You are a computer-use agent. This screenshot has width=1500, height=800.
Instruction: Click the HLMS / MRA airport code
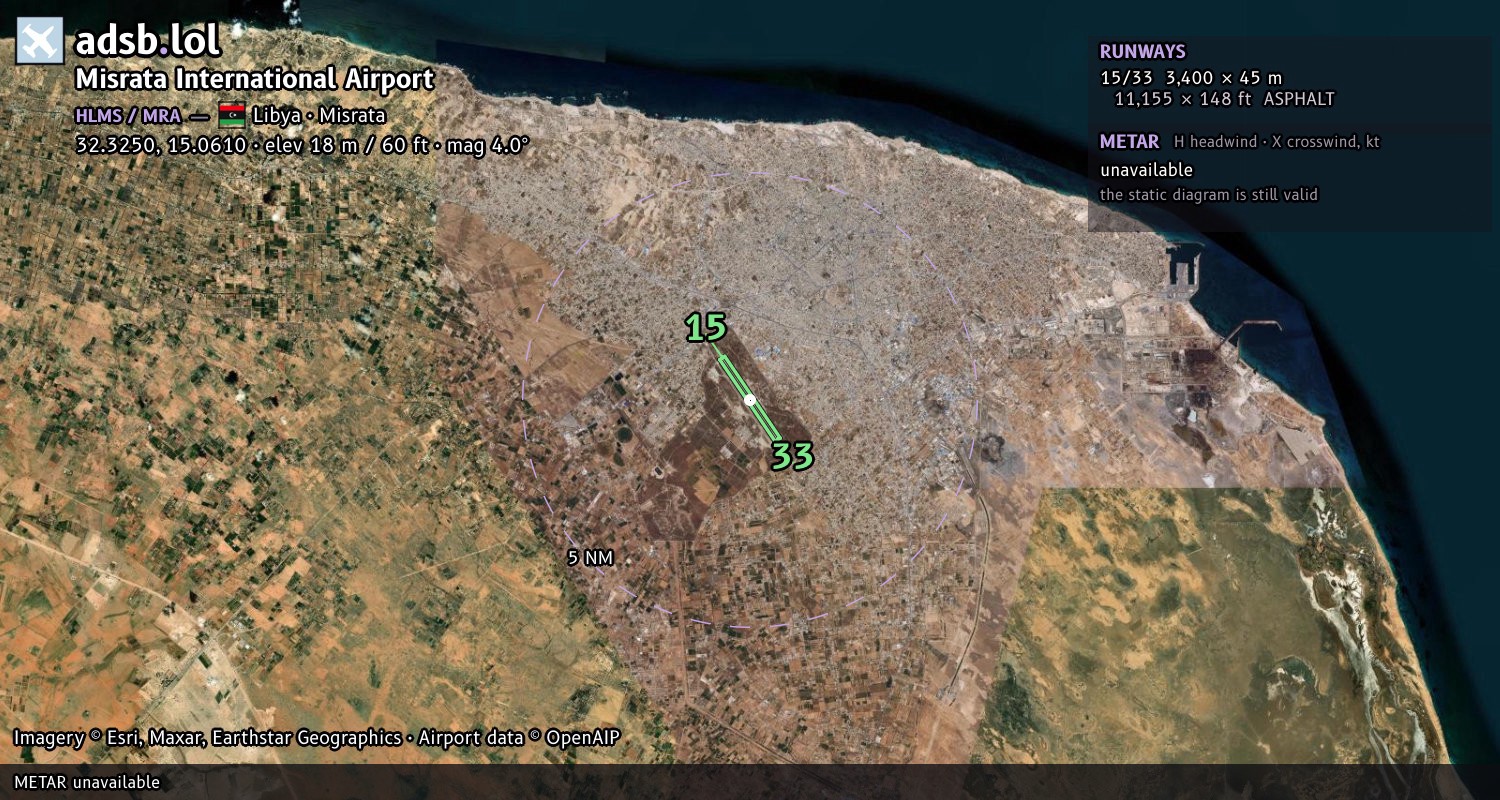click(x=128, y=115)
